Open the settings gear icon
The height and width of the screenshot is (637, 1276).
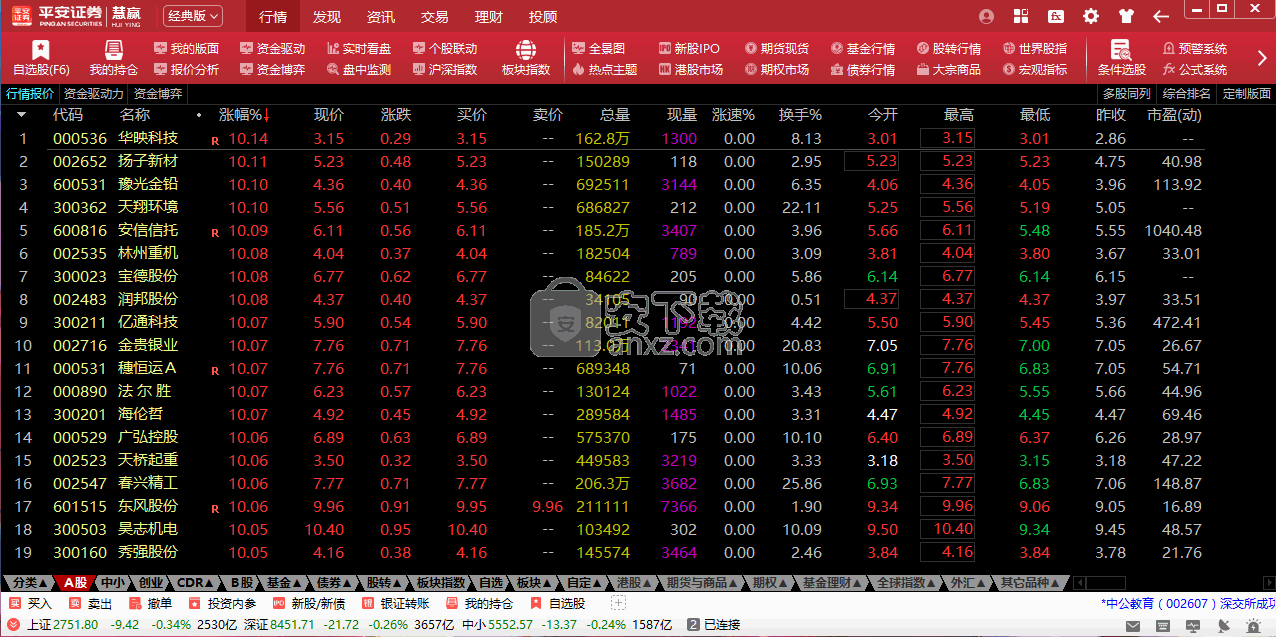pos(1090,16)
